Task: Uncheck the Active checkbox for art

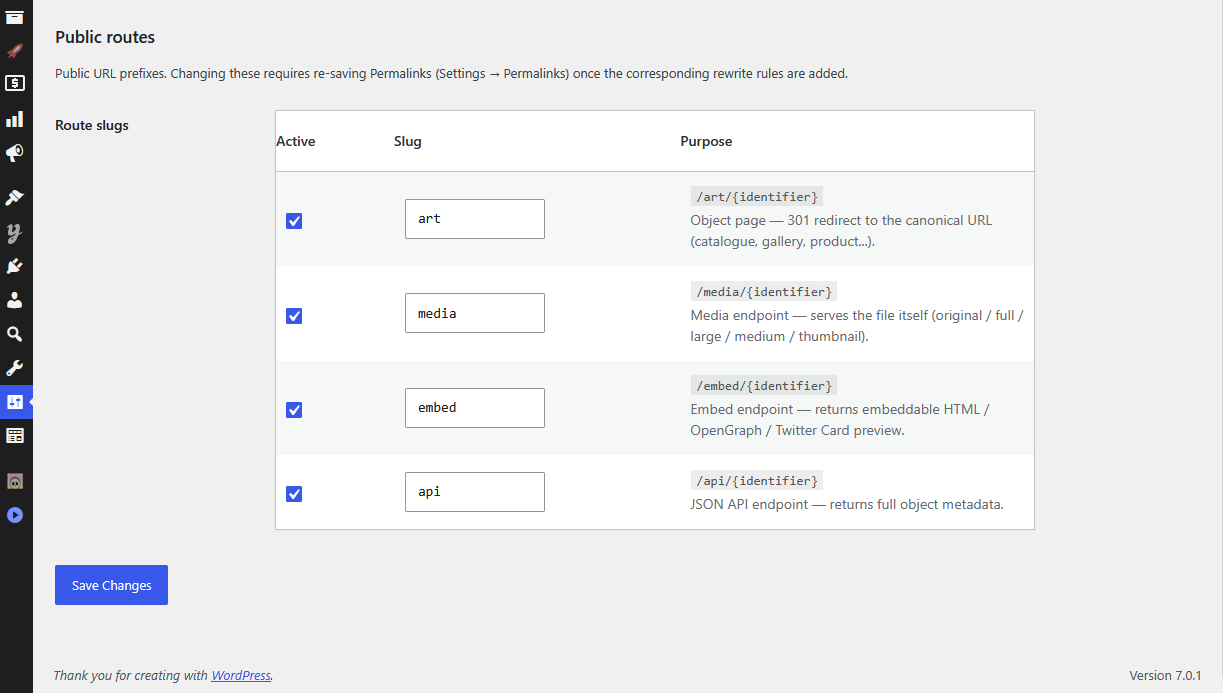Action: (294, 221)
